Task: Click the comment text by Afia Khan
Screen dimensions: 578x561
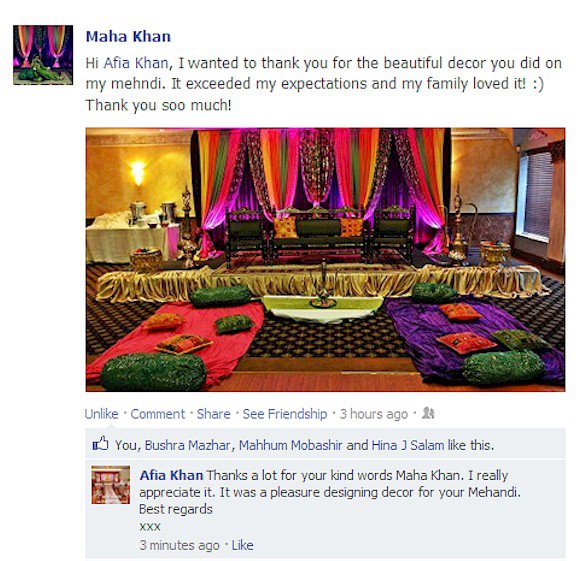Action: tap(330, 492)
